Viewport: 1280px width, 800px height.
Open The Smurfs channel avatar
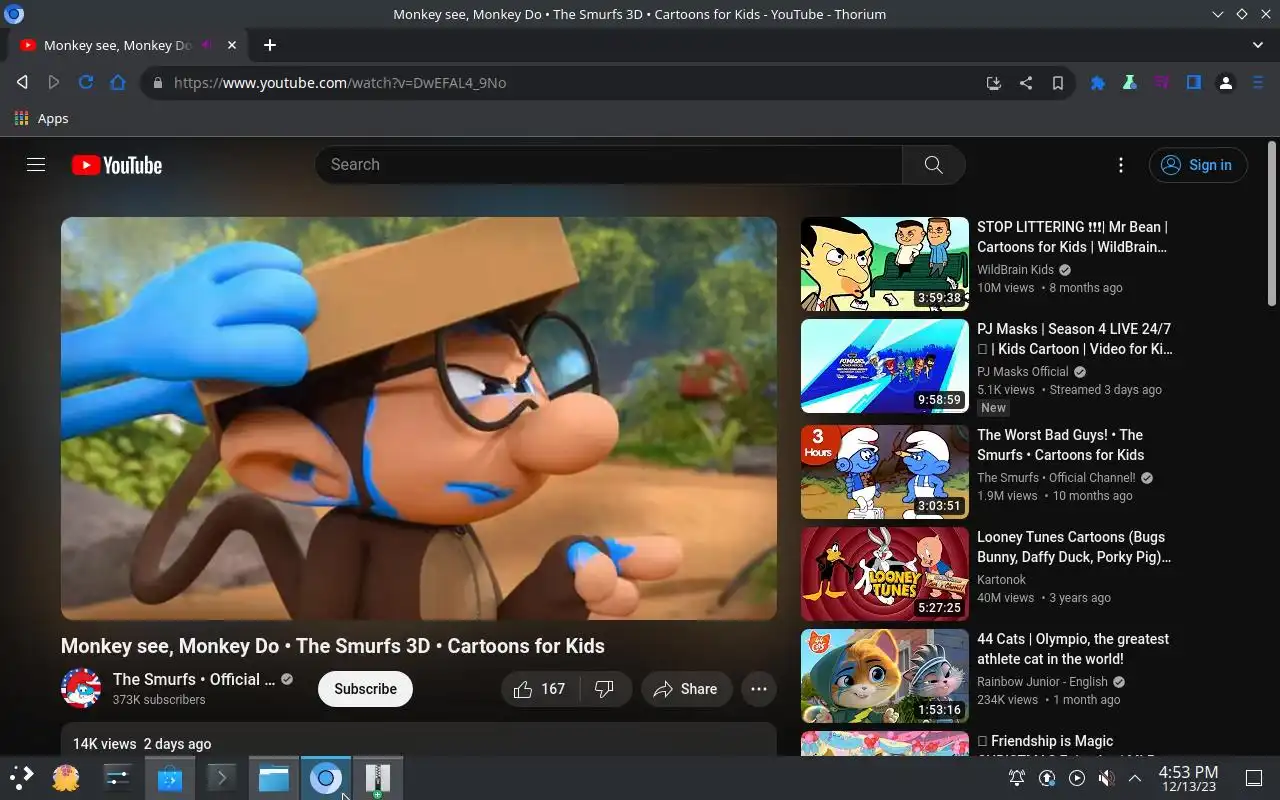point(81,688)
